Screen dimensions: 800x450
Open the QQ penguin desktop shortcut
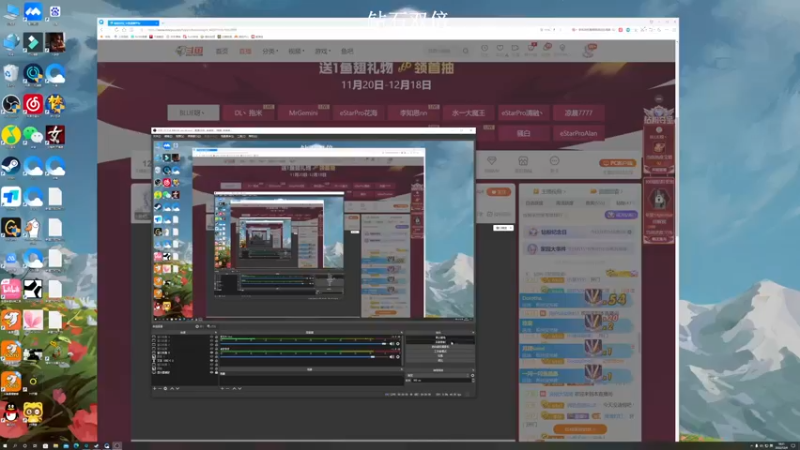pyautogui.click(x=11, y=412)
